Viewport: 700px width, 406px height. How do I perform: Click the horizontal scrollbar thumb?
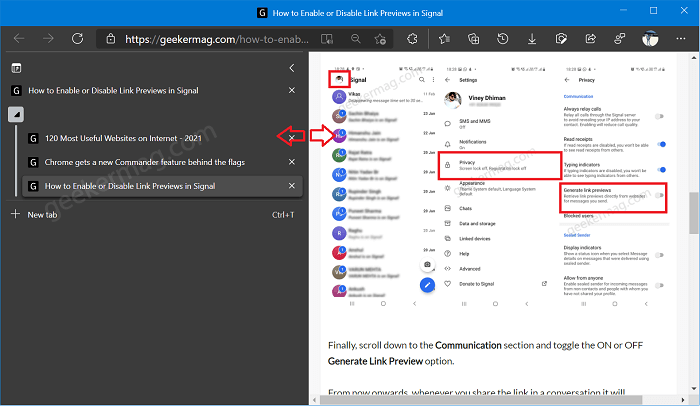(481, 400)
